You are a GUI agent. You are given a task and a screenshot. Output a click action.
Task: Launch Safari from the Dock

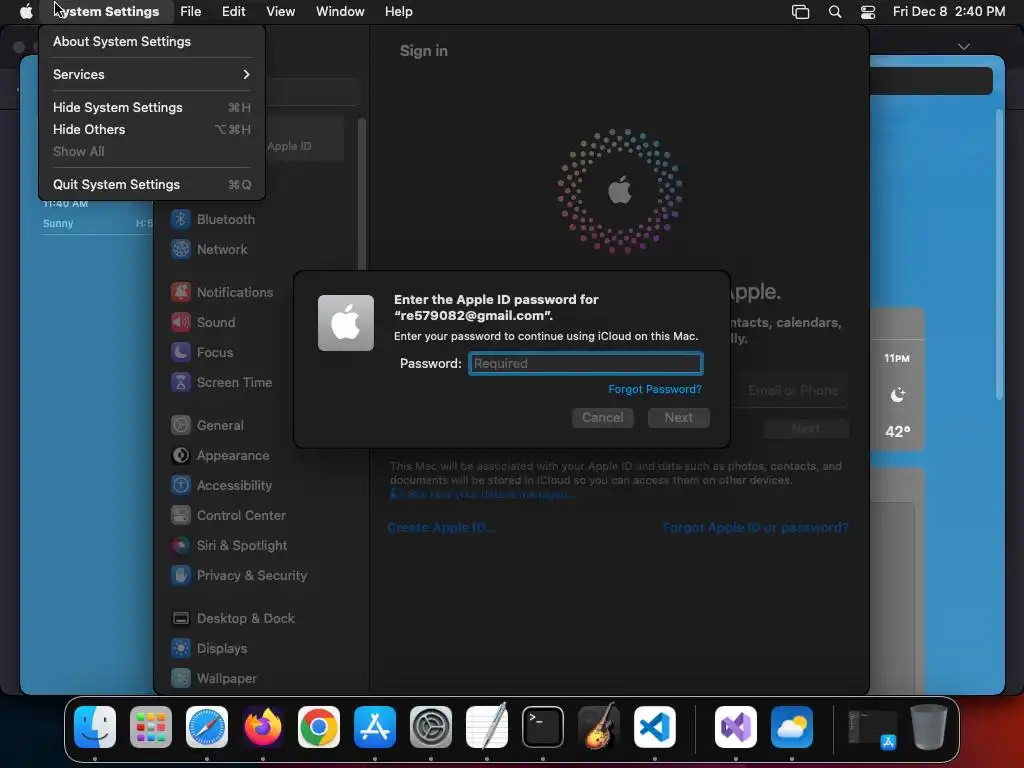[207, 727]
